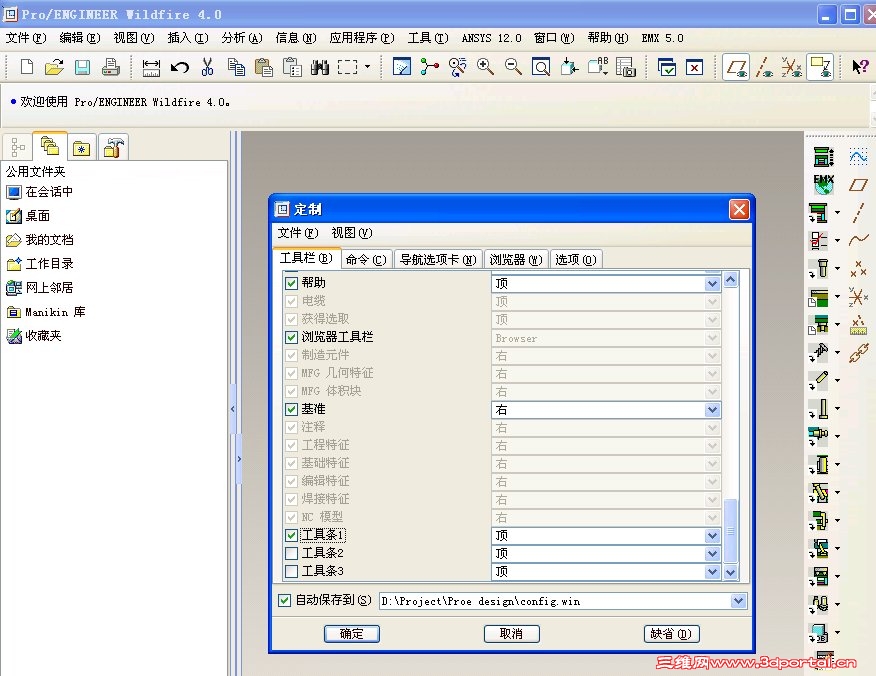Click the Find binoculars icon

coord(320,68)
